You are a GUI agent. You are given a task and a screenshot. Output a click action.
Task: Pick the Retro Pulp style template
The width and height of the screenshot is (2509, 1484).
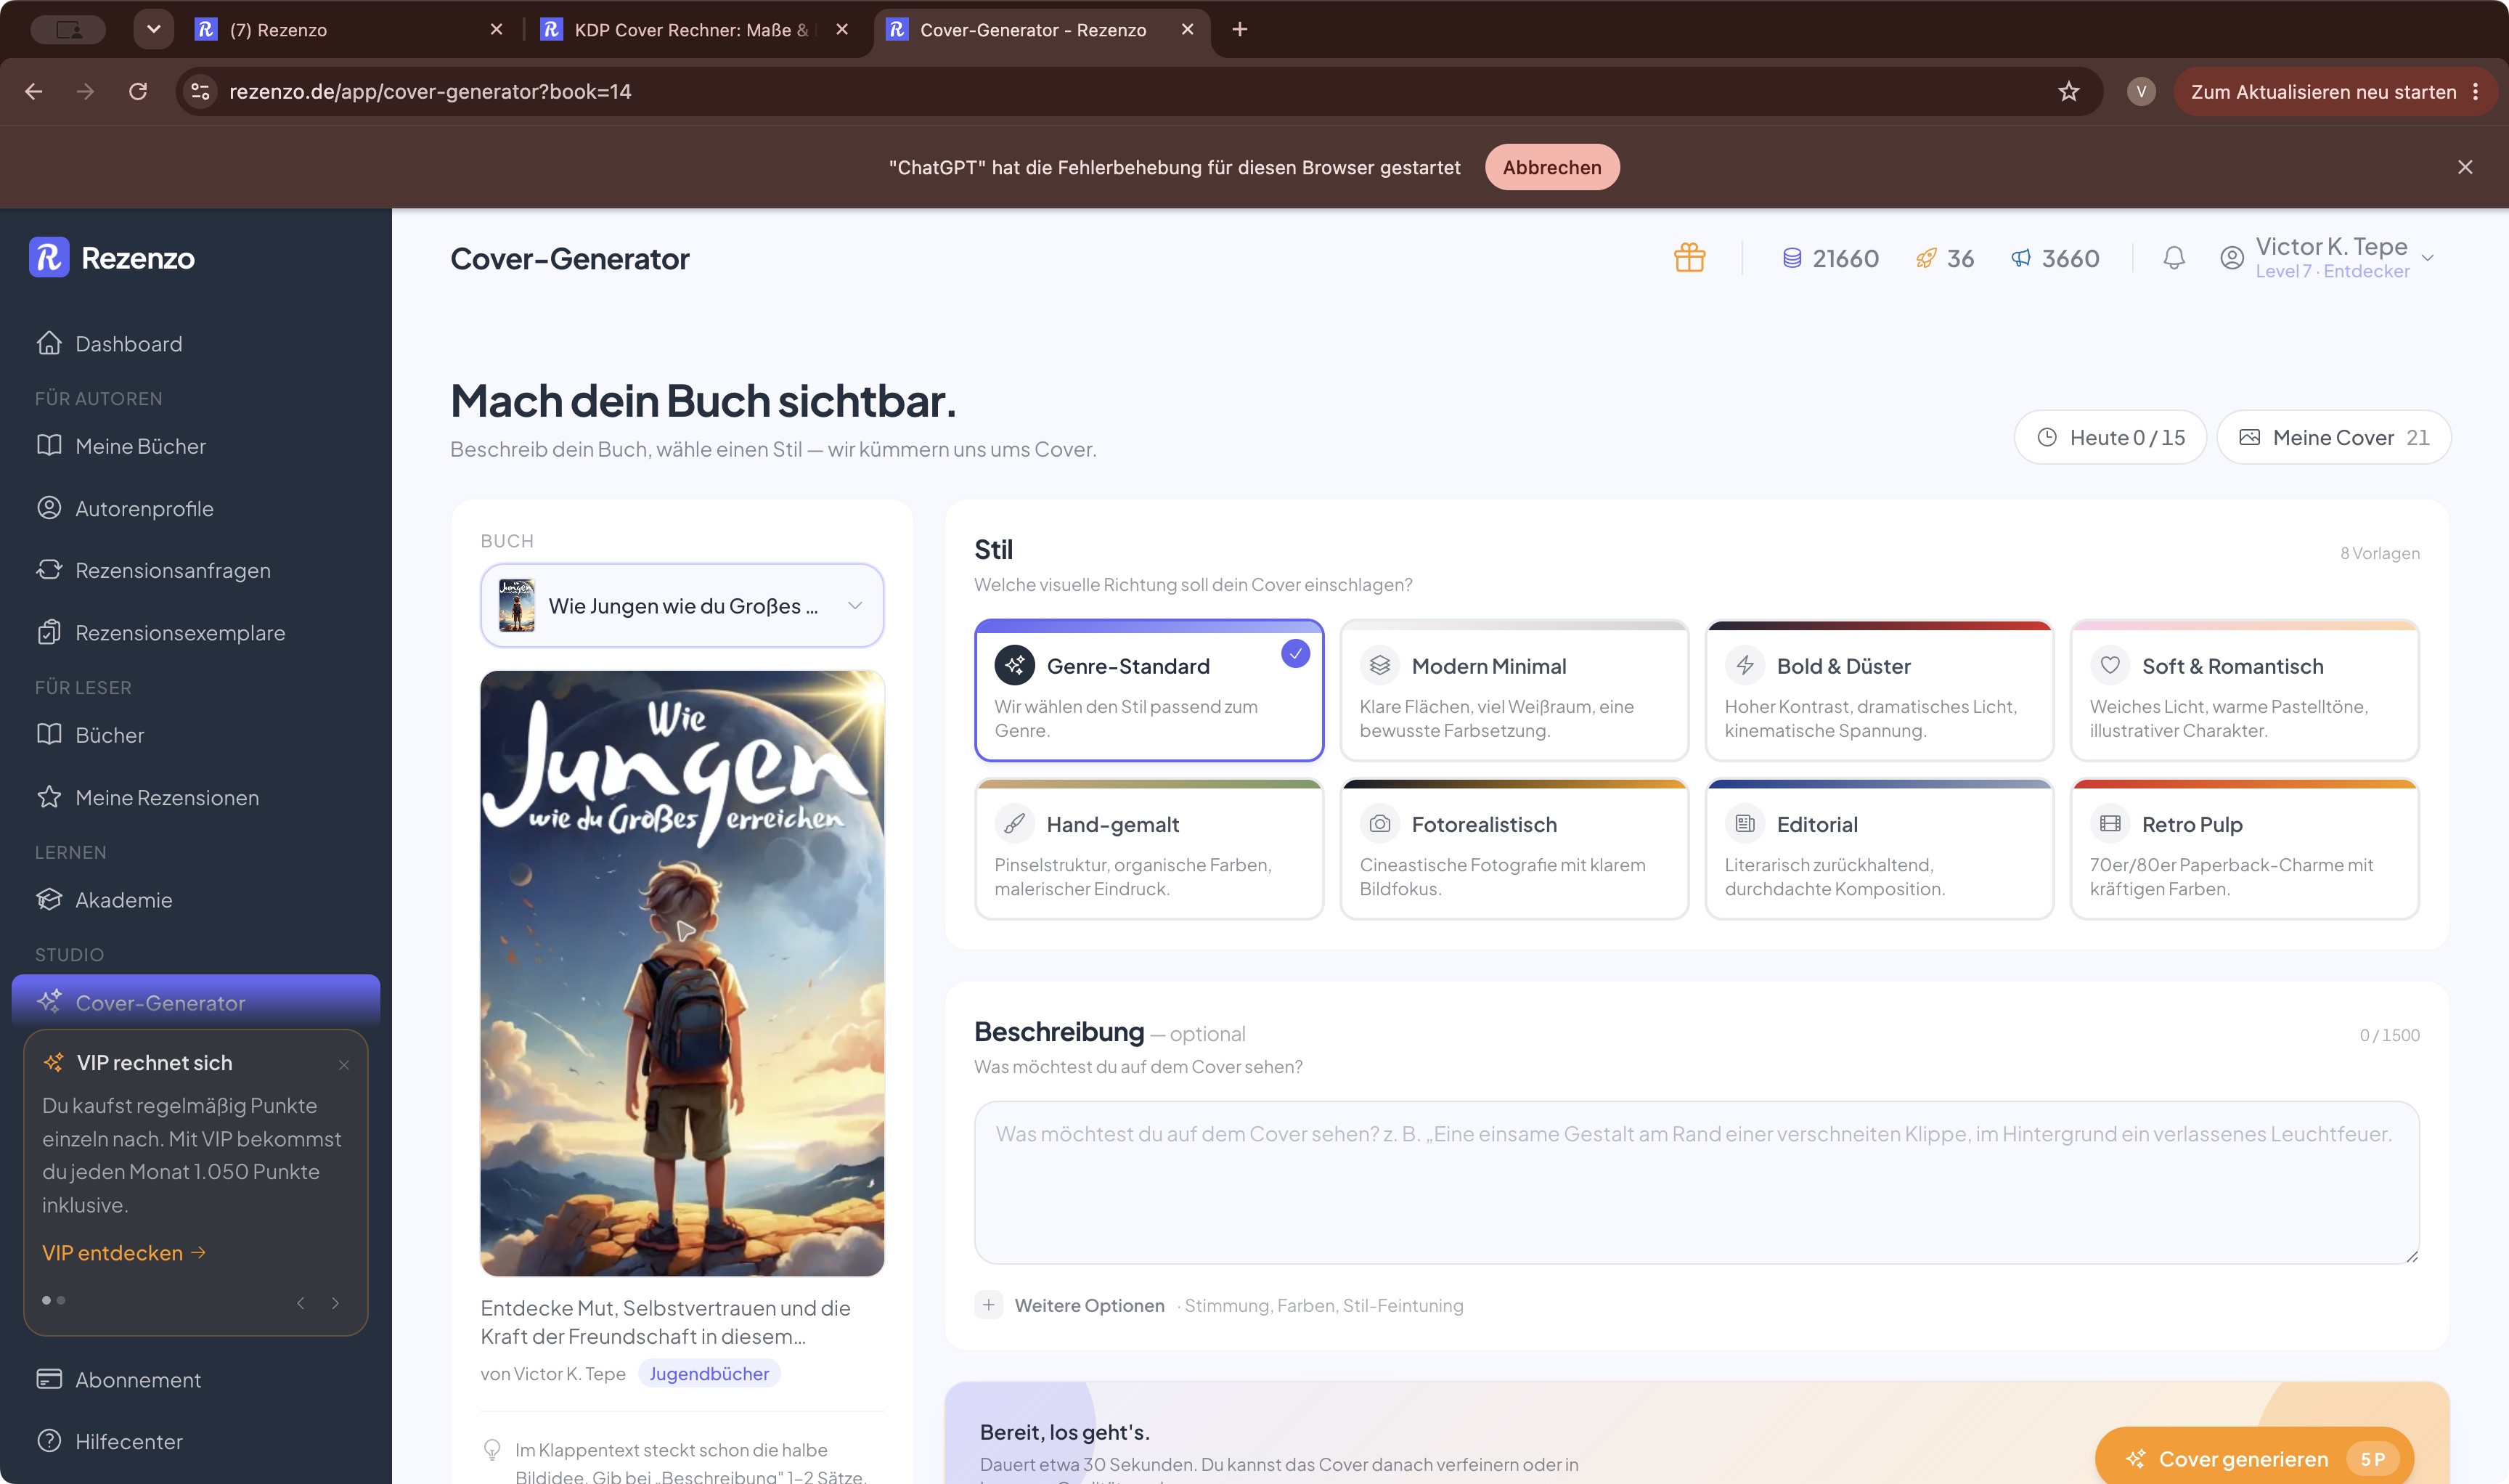pyautogui.click(x=2243, y=849)
